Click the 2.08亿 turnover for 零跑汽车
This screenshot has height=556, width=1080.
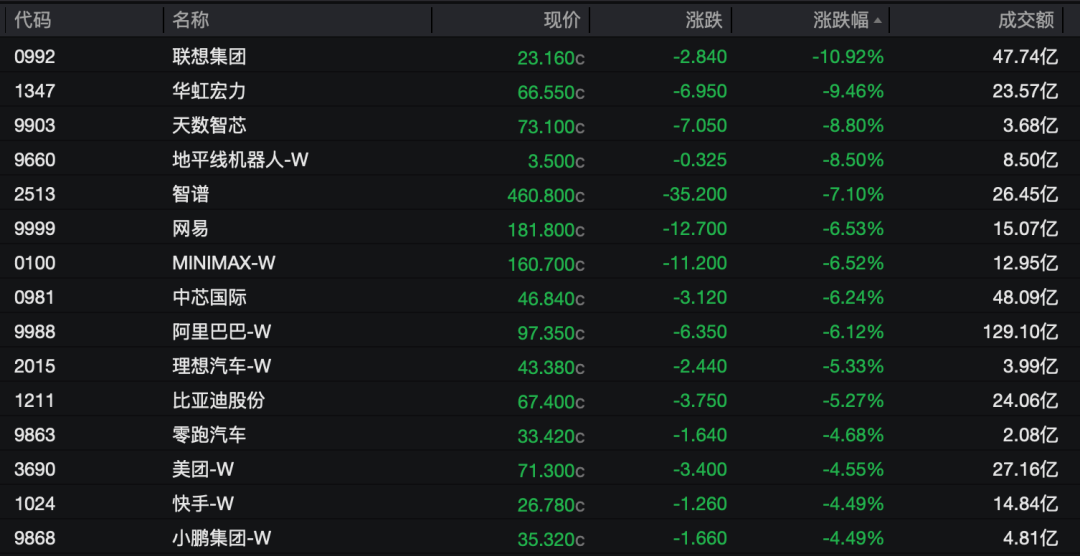click(x=1030, y=436)
